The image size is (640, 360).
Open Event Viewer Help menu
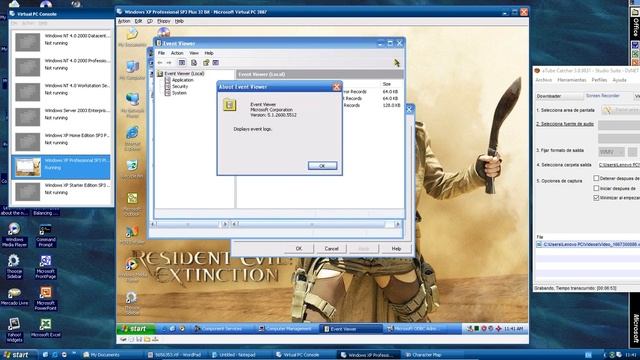(209, 53)
